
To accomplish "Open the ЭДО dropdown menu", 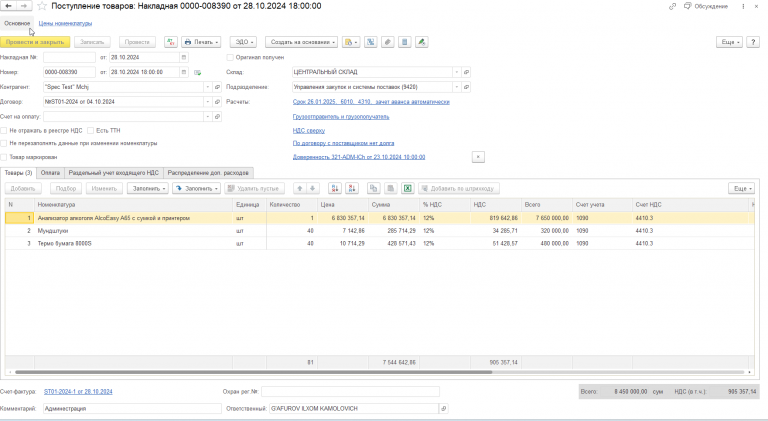I will pos(243,42).
